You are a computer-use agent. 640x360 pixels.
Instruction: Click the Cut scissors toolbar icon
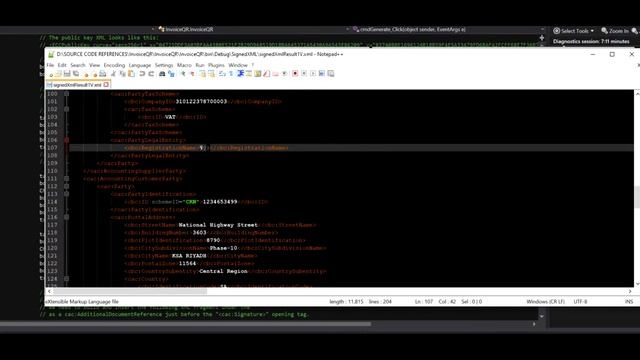113,74
